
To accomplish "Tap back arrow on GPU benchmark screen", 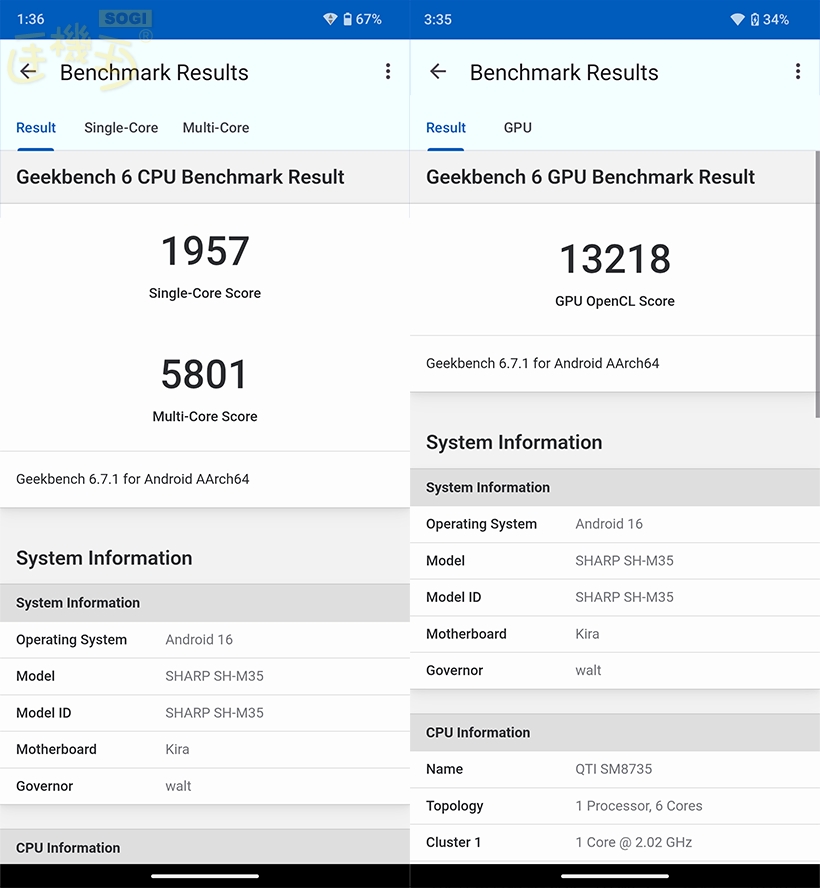I will point(438,72).
